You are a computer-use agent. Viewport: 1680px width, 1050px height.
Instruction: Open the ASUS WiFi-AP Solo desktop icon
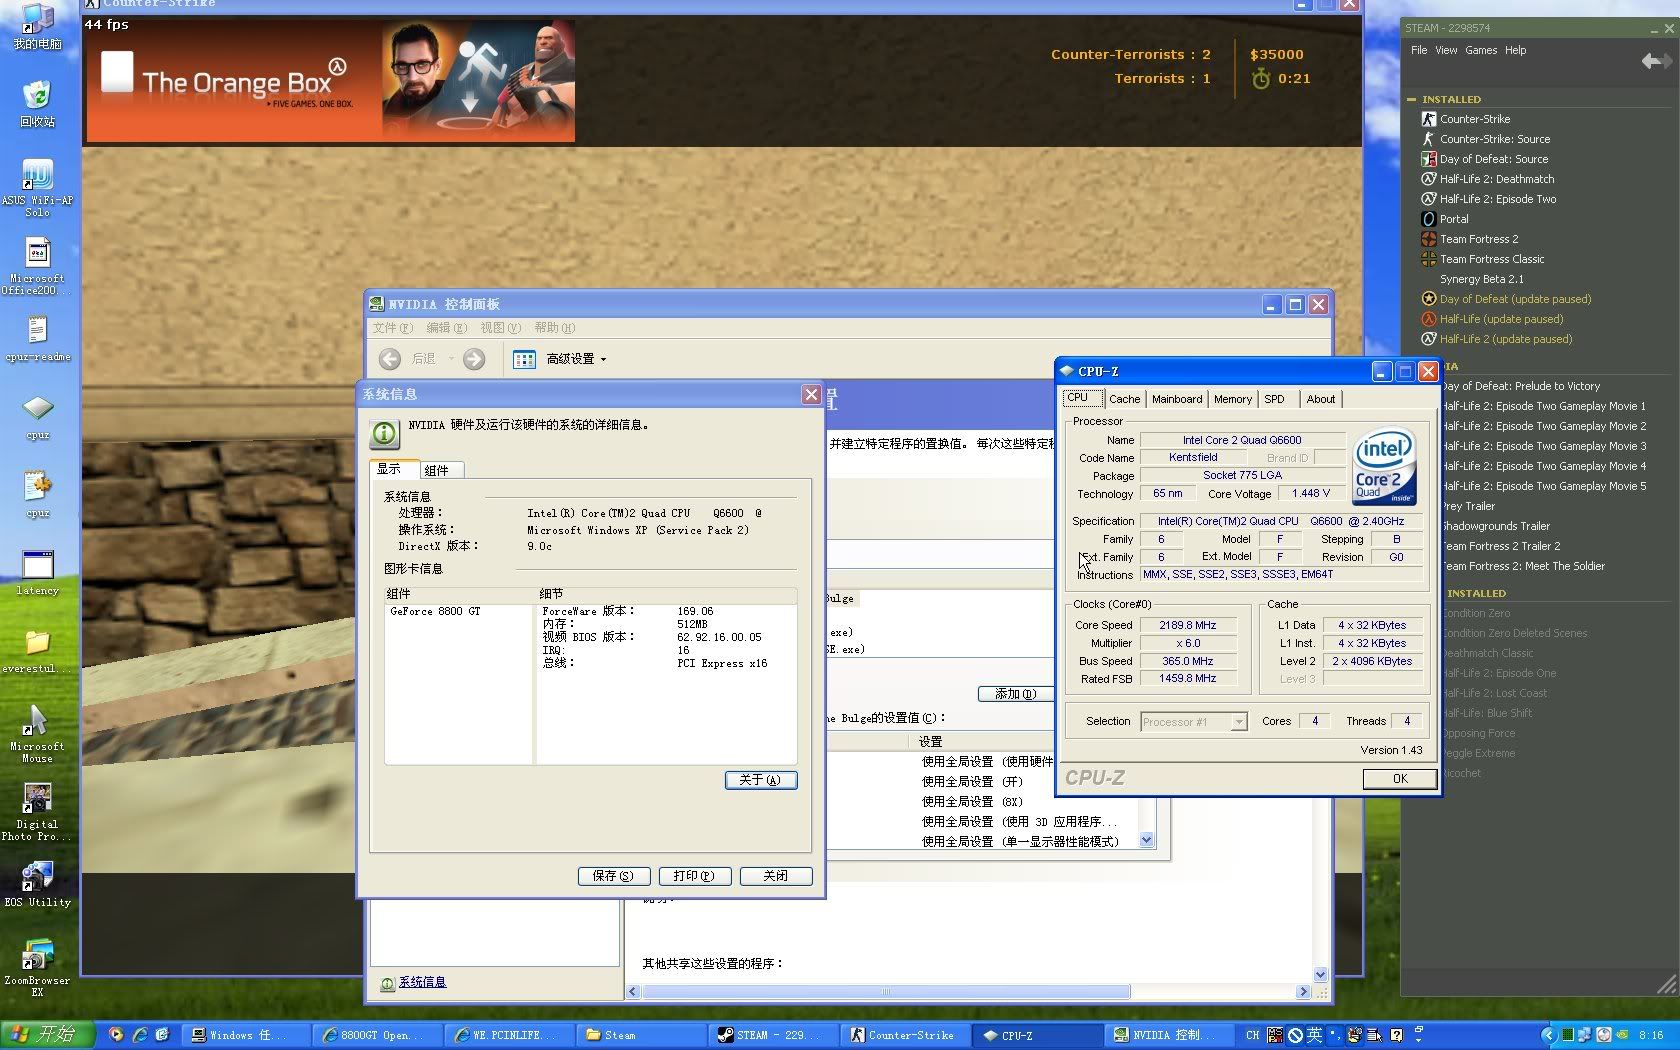(x=37, y=176)
